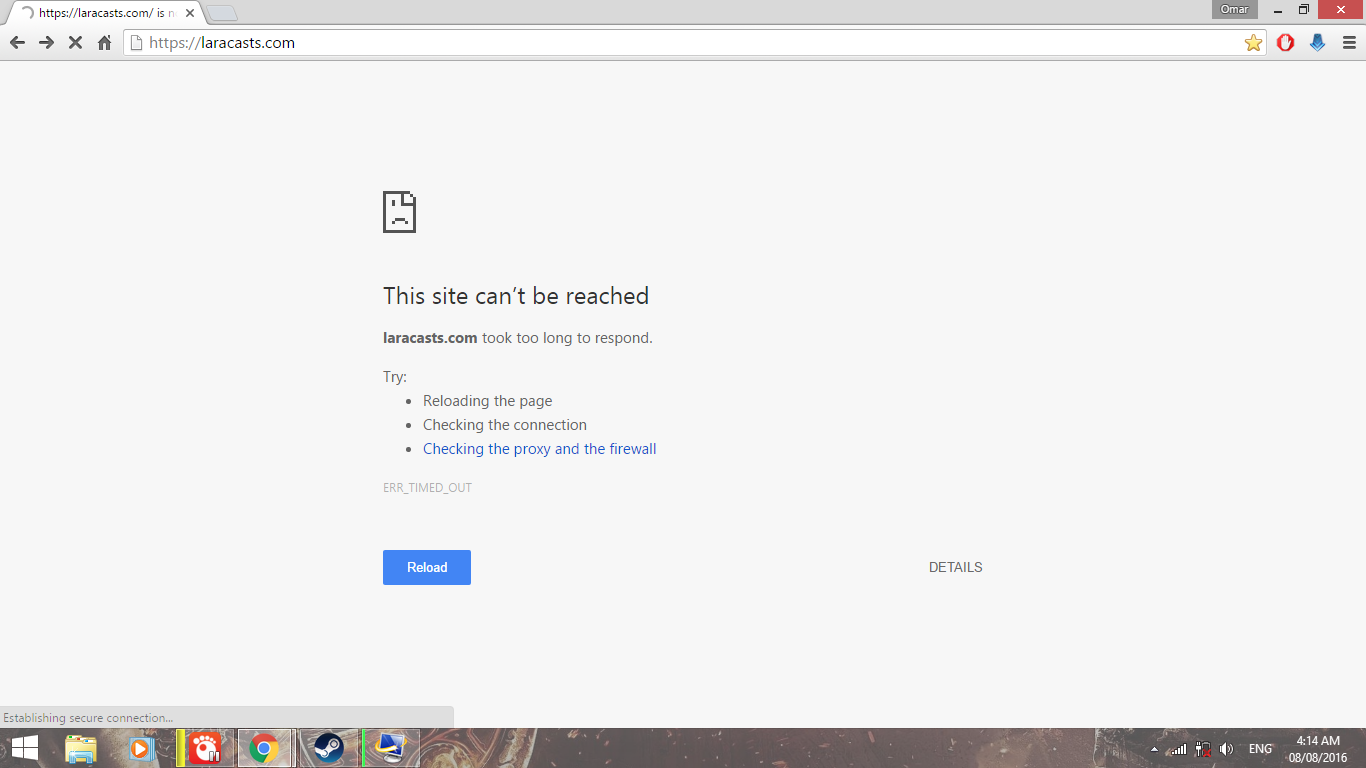Open the blue download extension icon

1318,43
